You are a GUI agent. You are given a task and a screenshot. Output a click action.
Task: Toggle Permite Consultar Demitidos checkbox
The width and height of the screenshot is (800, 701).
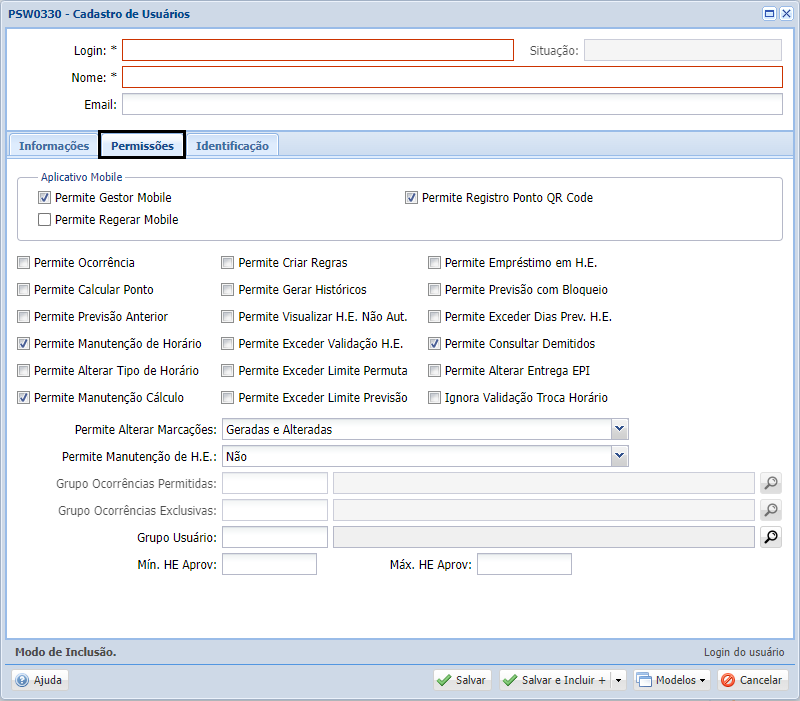(x=435, y=344)
